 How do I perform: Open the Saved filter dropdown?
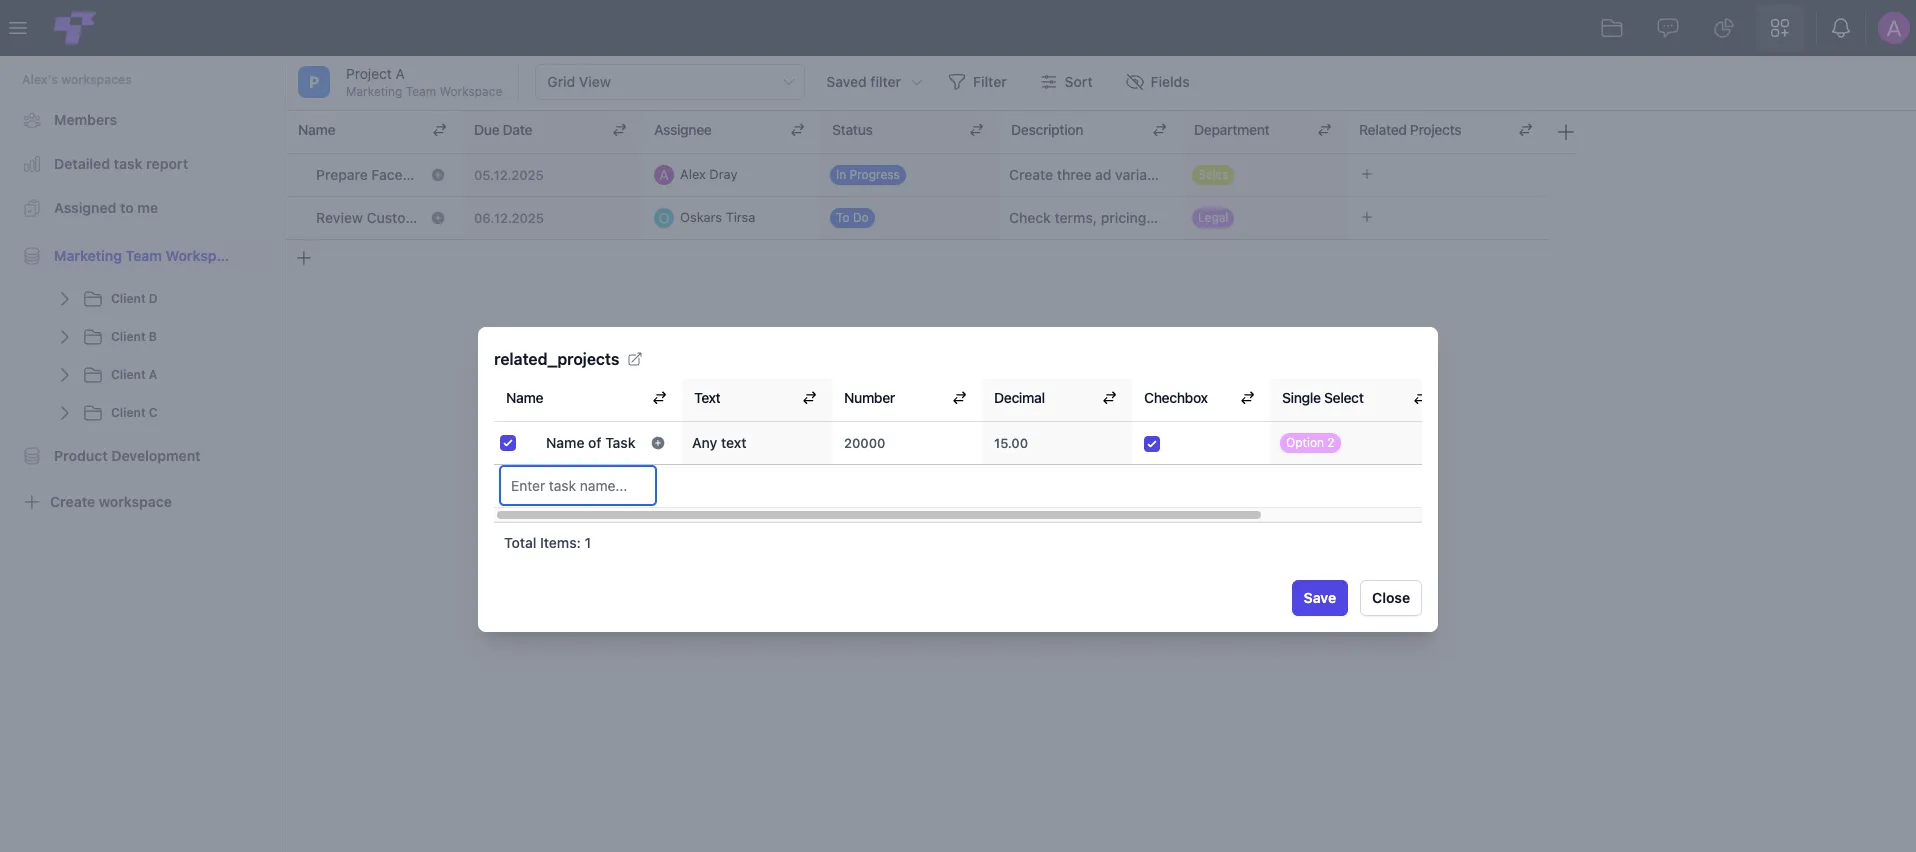(x=874, y=82)
